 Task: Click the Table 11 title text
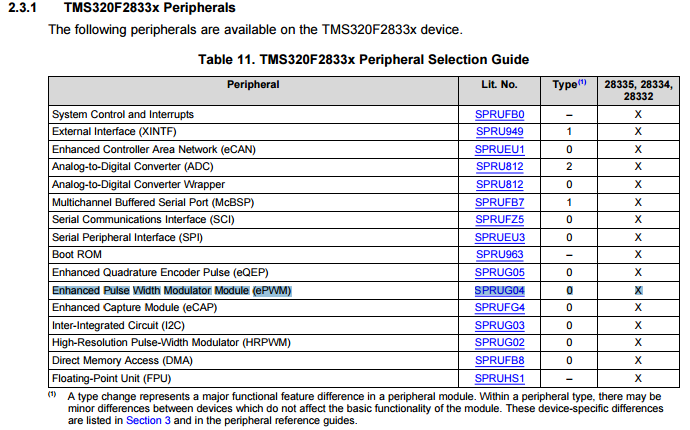coord(363,59)
